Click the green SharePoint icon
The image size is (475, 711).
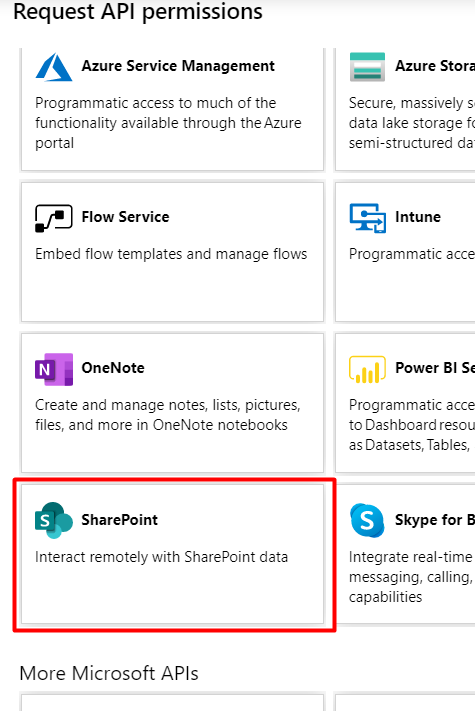pos(53,520)
